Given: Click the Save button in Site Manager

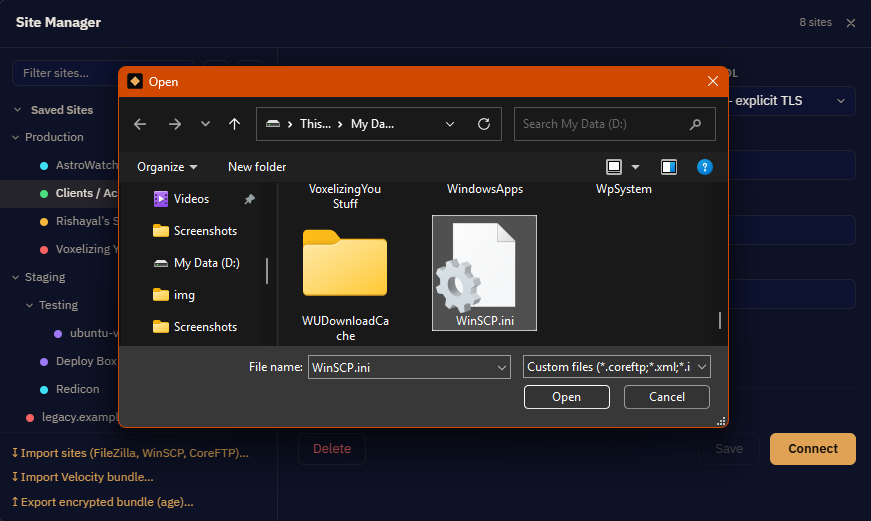Looking at the screenshot, I should coord(729,449).
